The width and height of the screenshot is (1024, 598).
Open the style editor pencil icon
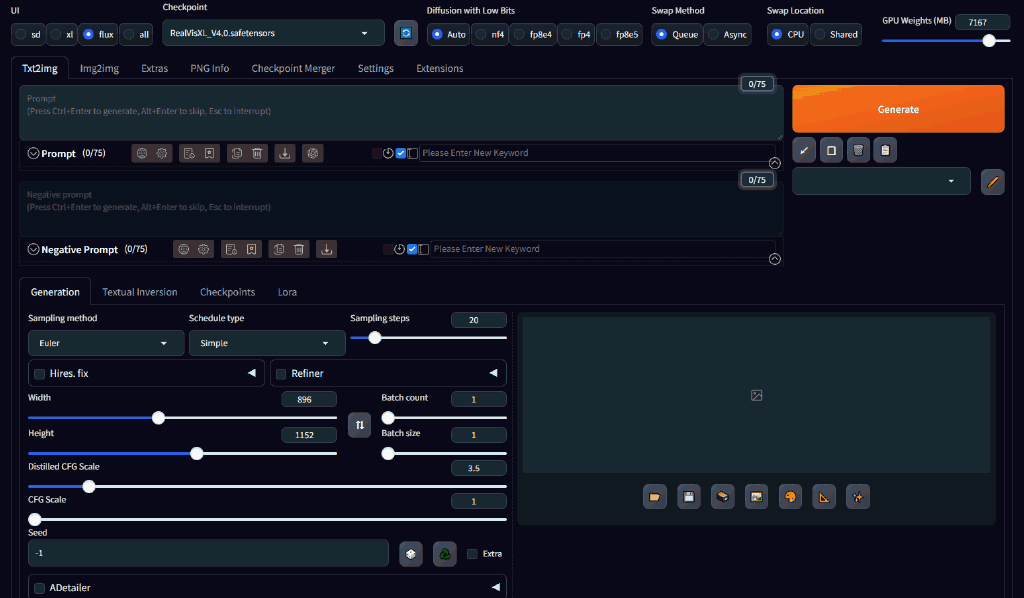[x=993, y=181]
